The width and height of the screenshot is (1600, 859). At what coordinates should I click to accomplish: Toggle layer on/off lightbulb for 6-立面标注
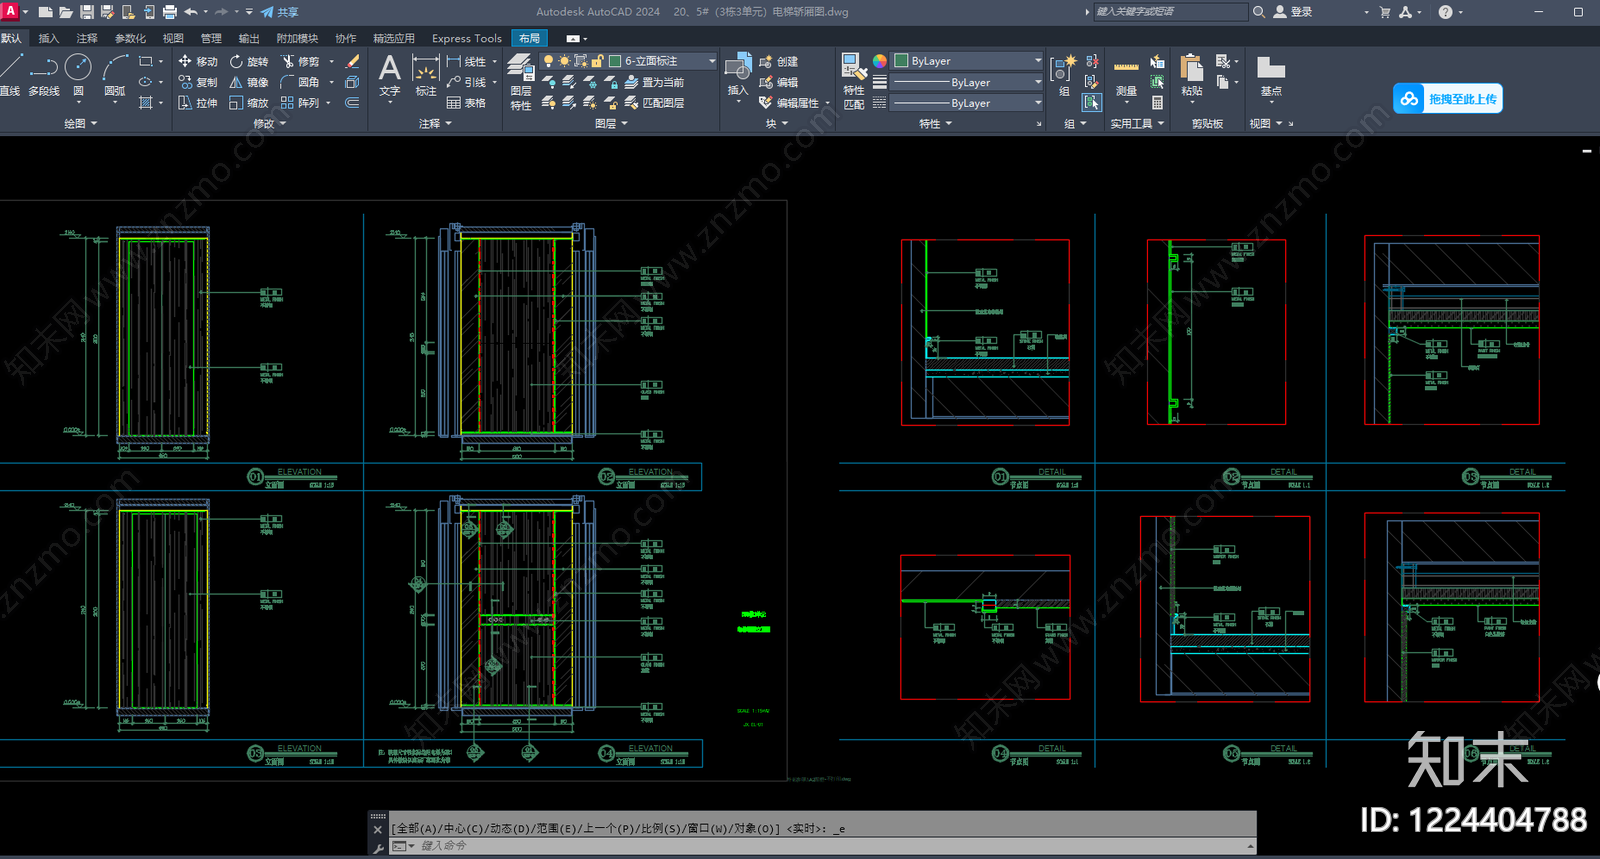click(548, 61)
